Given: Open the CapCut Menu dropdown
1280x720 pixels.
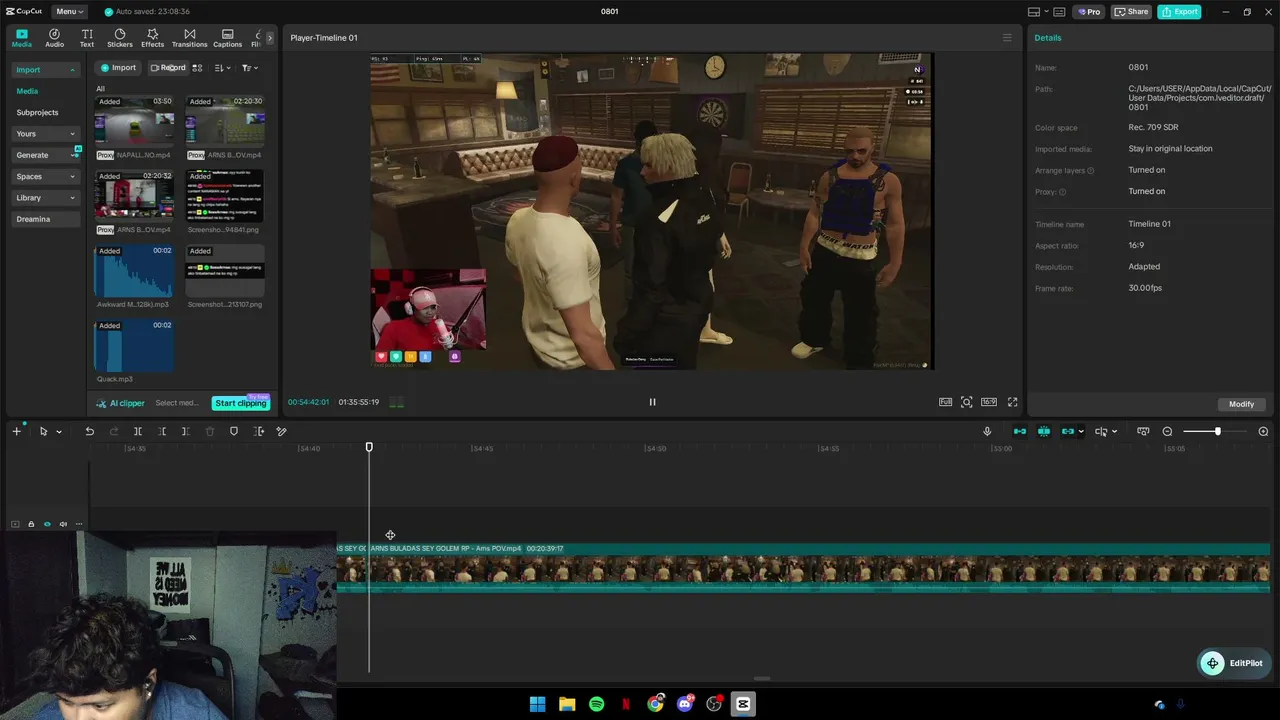Looking at the screenshot, I should tap(69, 11).
